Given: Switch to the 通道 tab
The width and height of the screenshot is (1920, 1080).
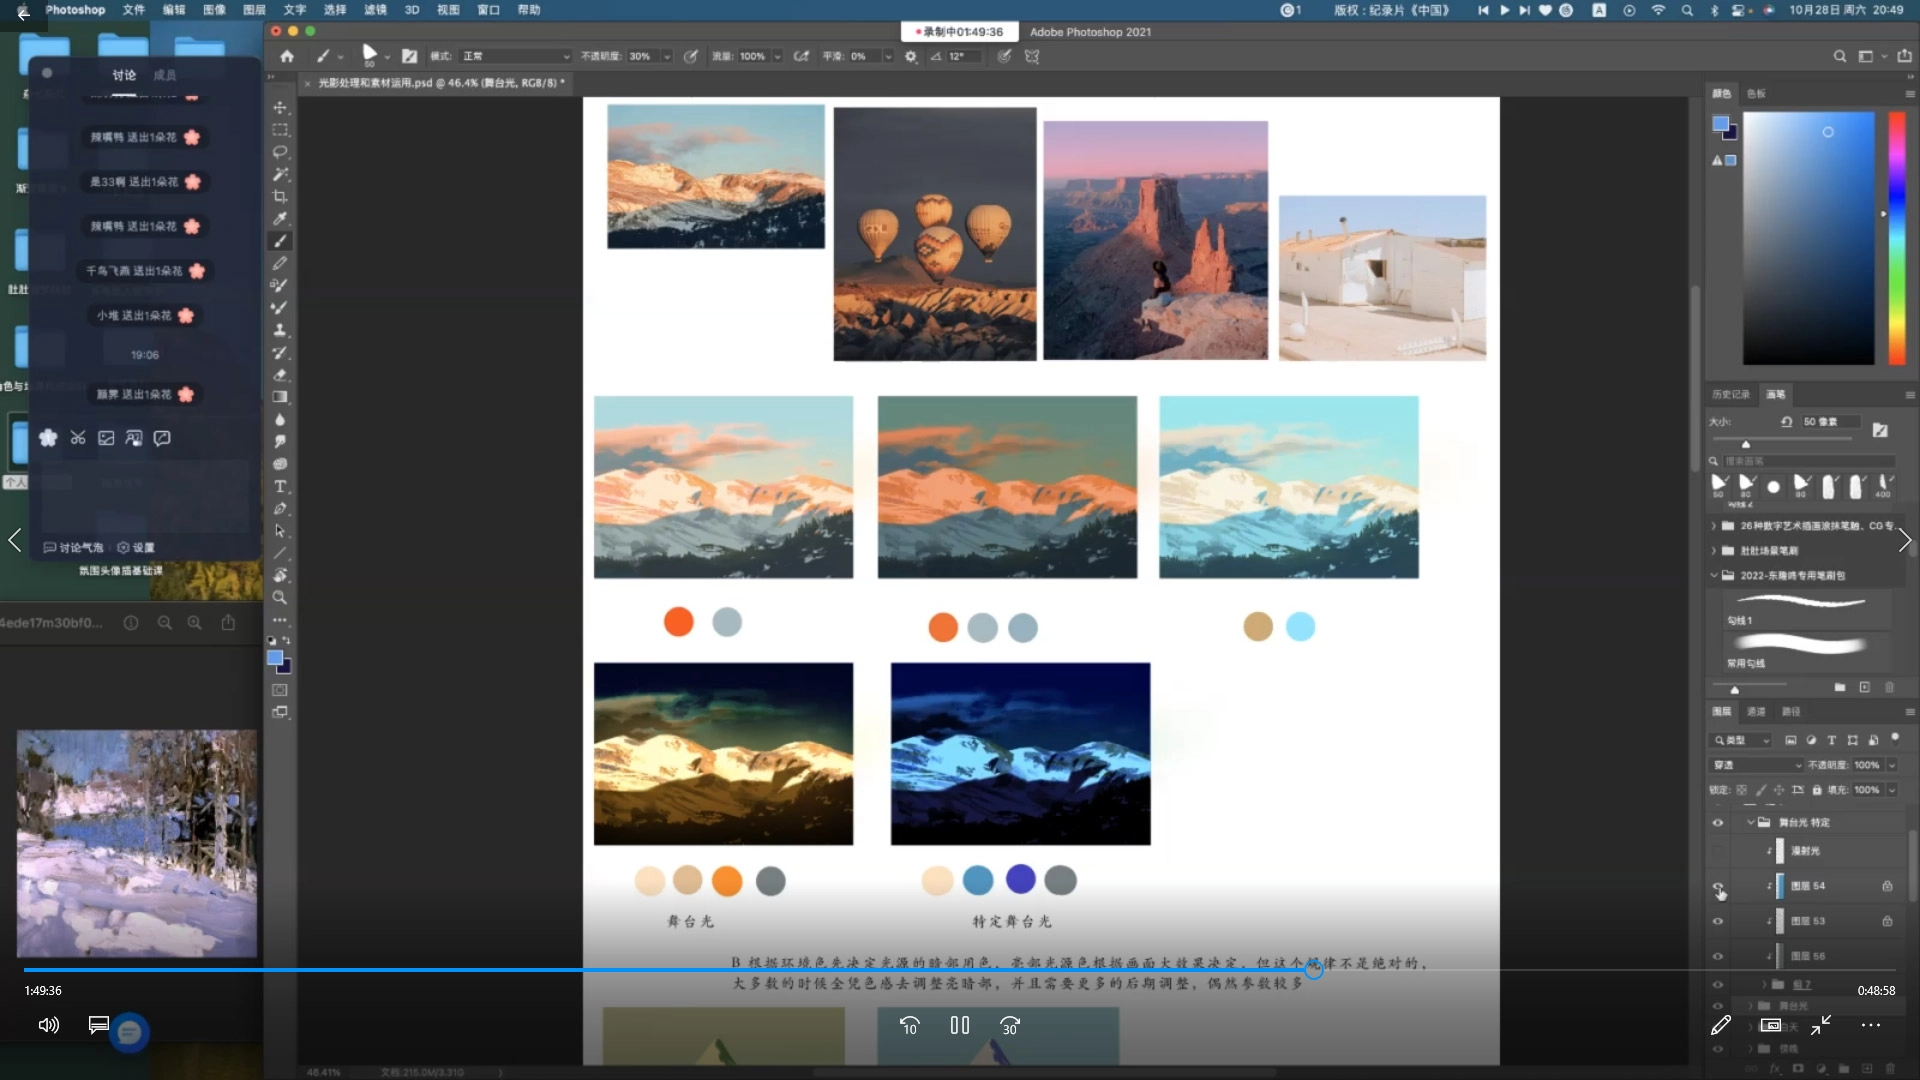Looking at the screenshot, I should tap(1756, 712).
